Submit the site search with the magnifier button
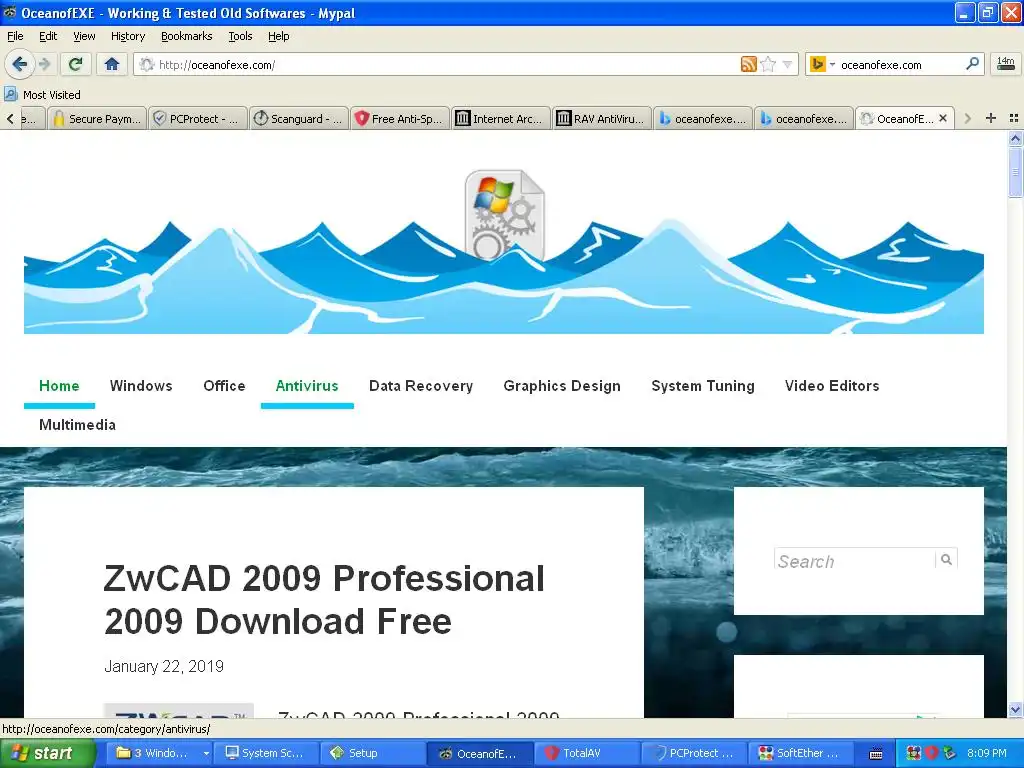This screenshot has width=1024, height=768. click(946, 560)
